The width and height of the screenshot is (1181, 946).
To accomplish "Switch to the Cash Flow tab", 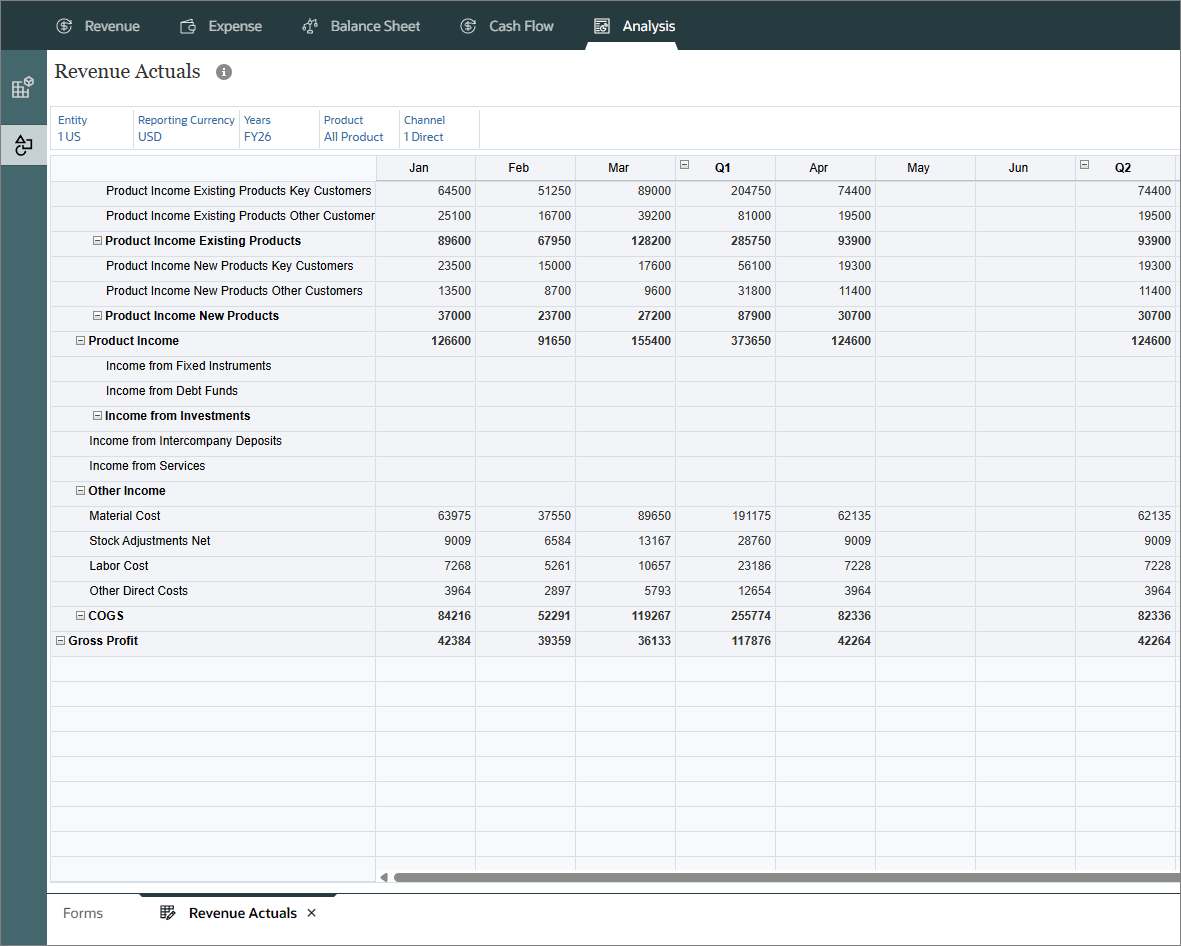I will point(507,26).
